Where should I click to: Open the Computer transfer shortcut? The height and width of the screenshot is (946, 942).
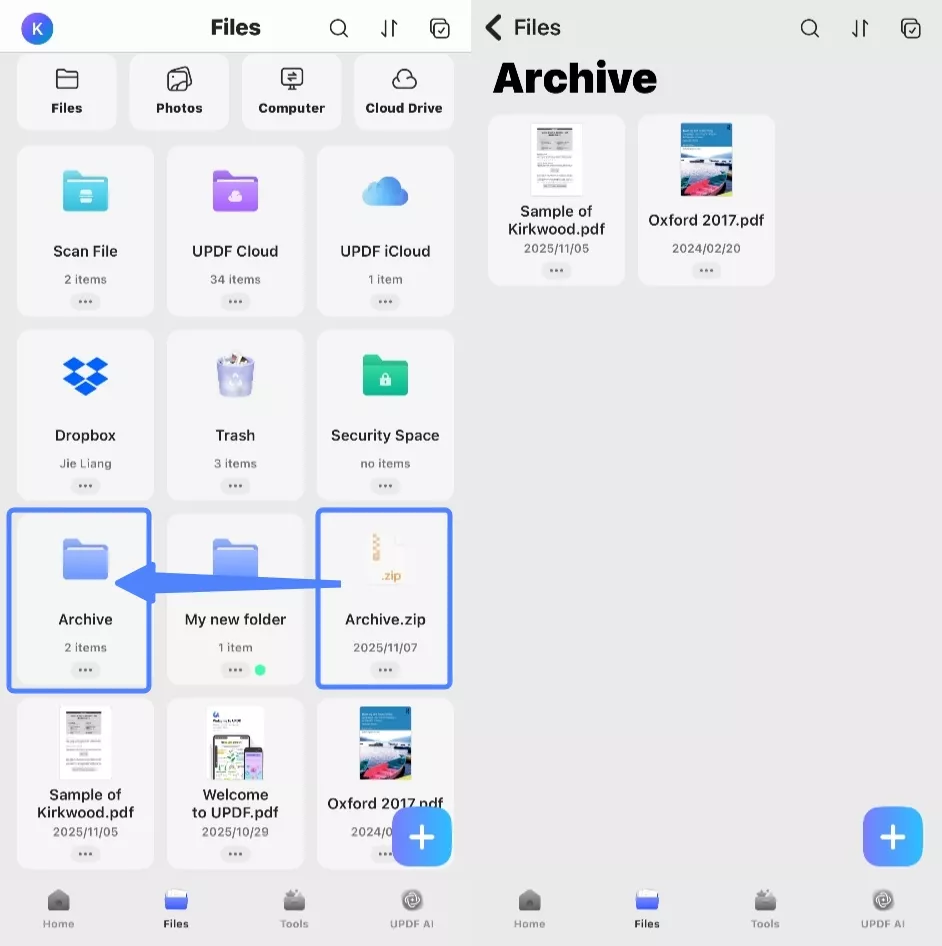pyautogui.click(x=291, y=92)
